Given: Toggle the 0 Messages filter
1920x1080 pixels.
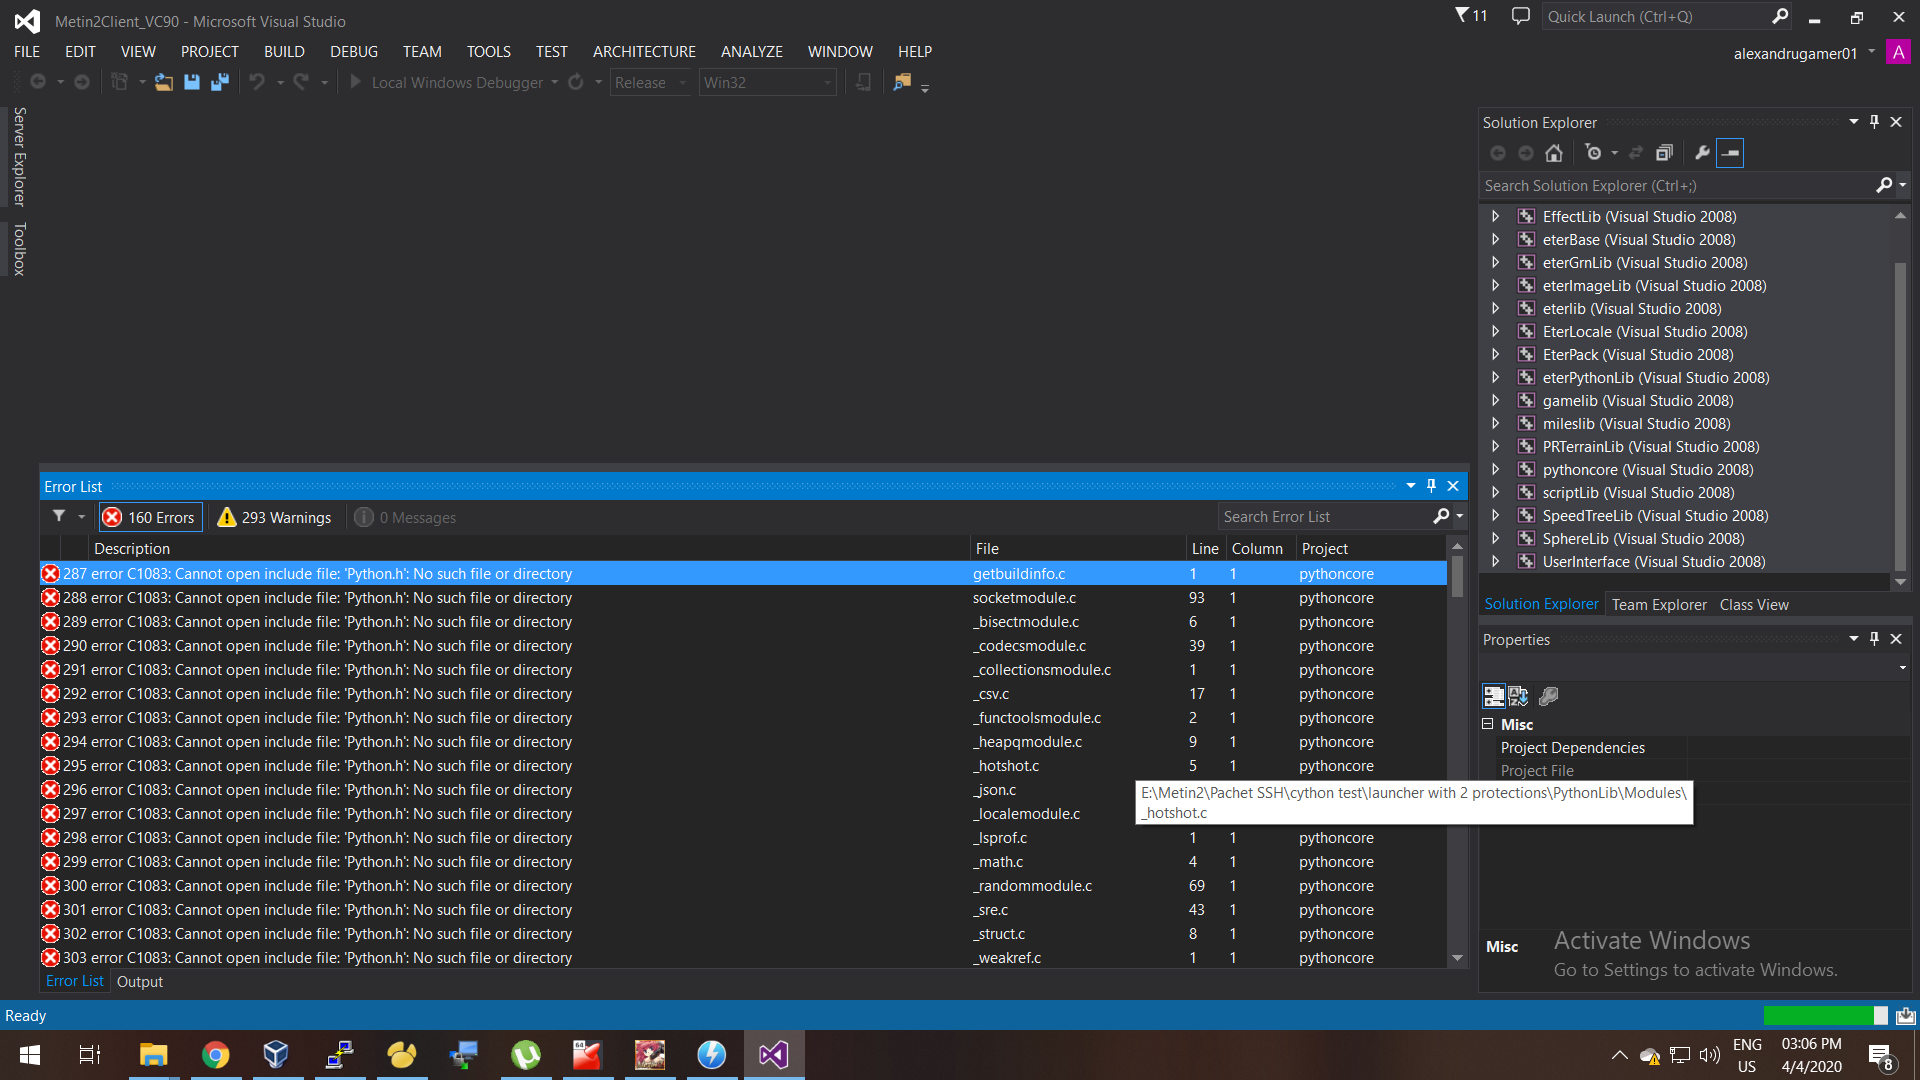Looking at the screenshot, I should [x=406, y=517].
